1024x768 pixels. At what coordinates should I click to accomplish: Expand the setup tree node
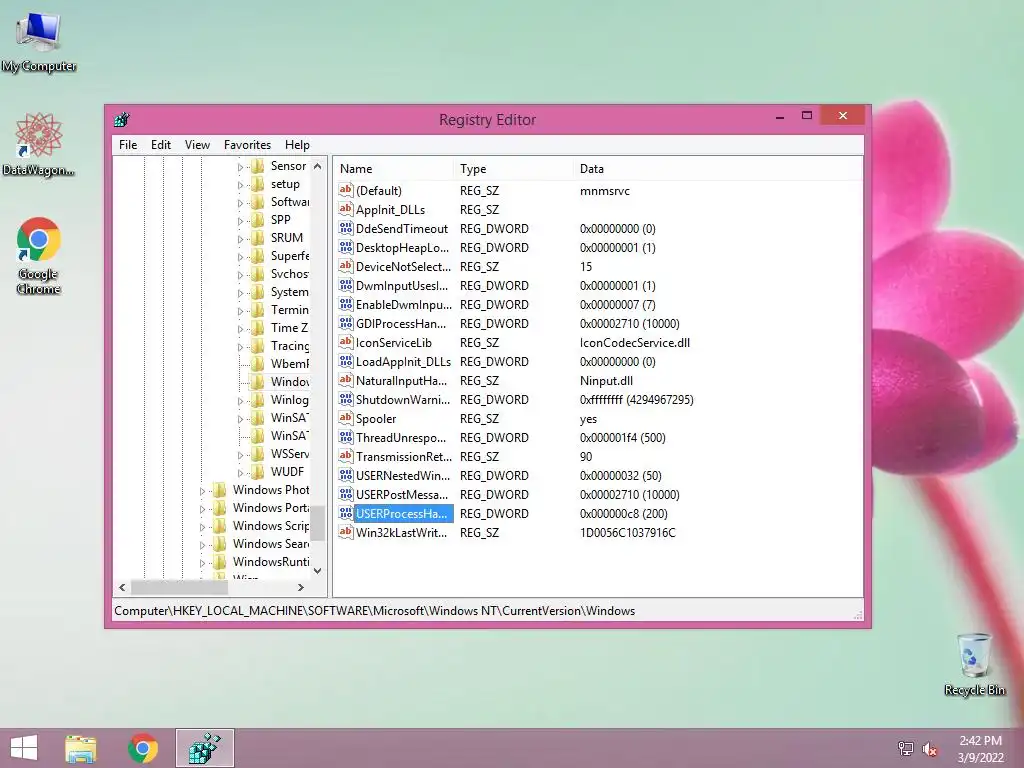[240, 185]
